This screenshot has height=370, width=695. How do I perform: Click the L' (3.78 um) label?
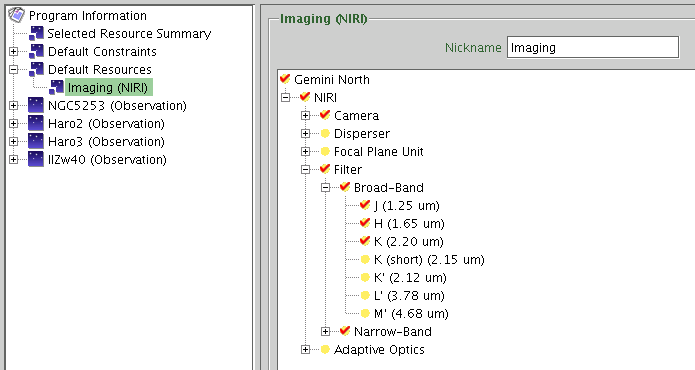pos(409,296)
